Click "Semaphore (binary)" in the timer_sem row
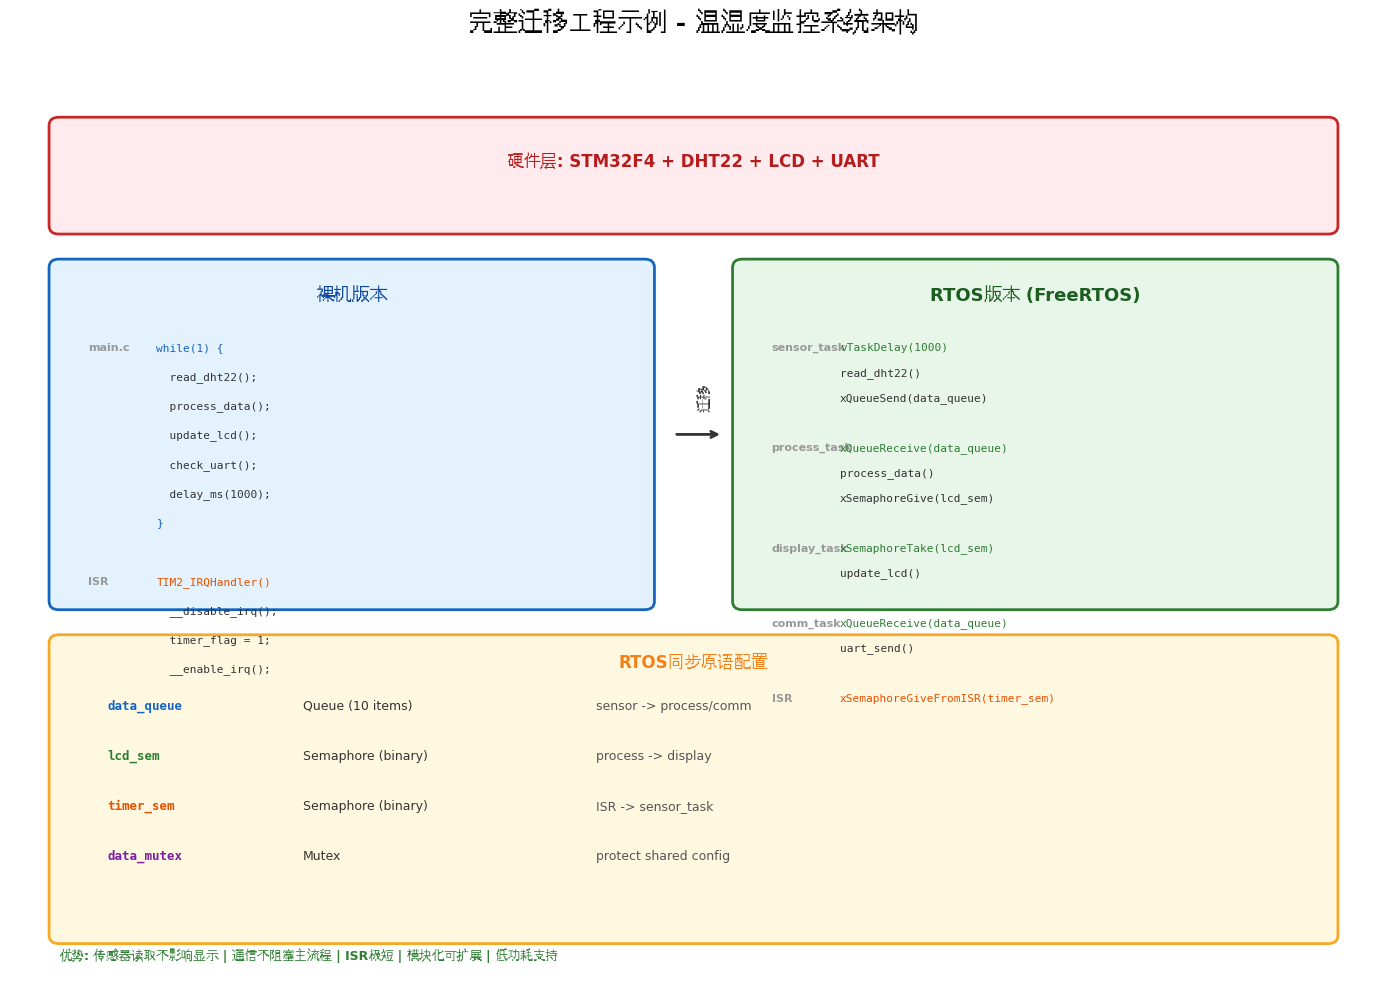 365,806
